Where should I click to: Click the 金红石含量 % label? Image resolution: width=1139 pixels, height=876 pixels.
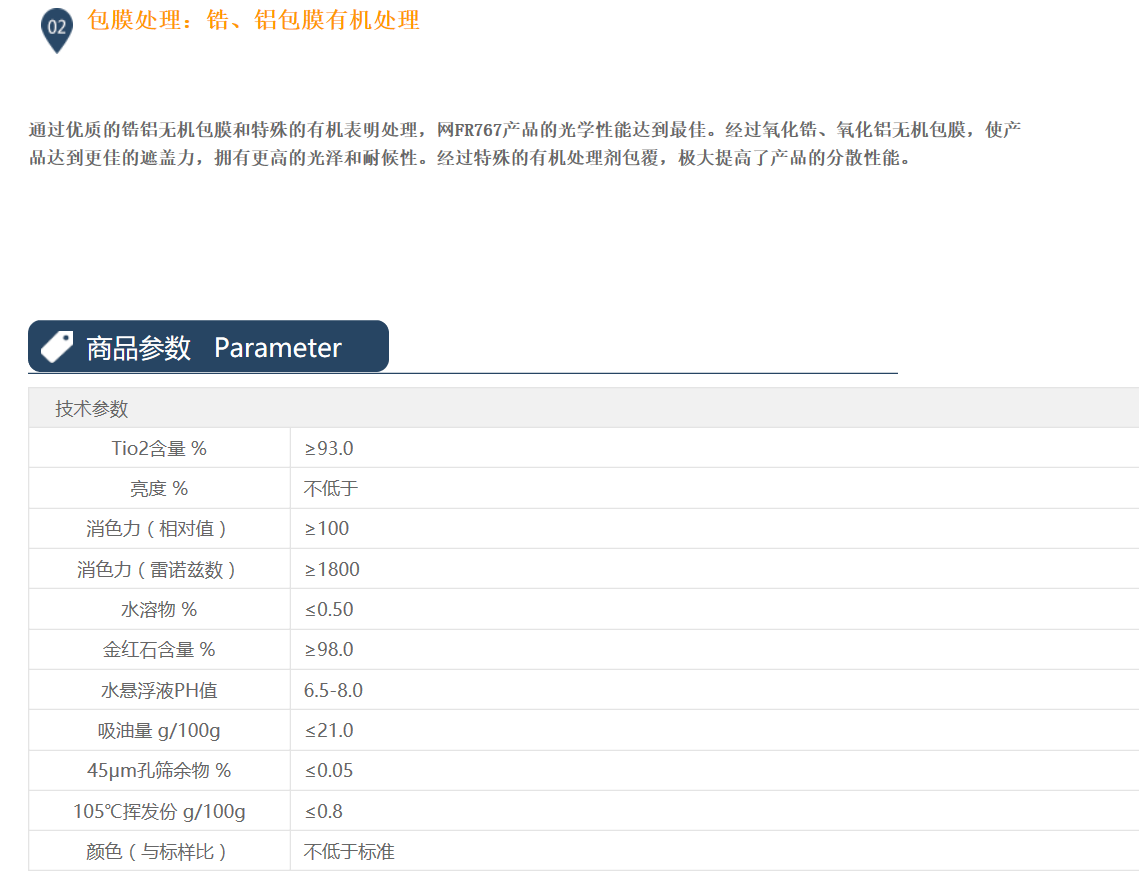coord(159,649)
